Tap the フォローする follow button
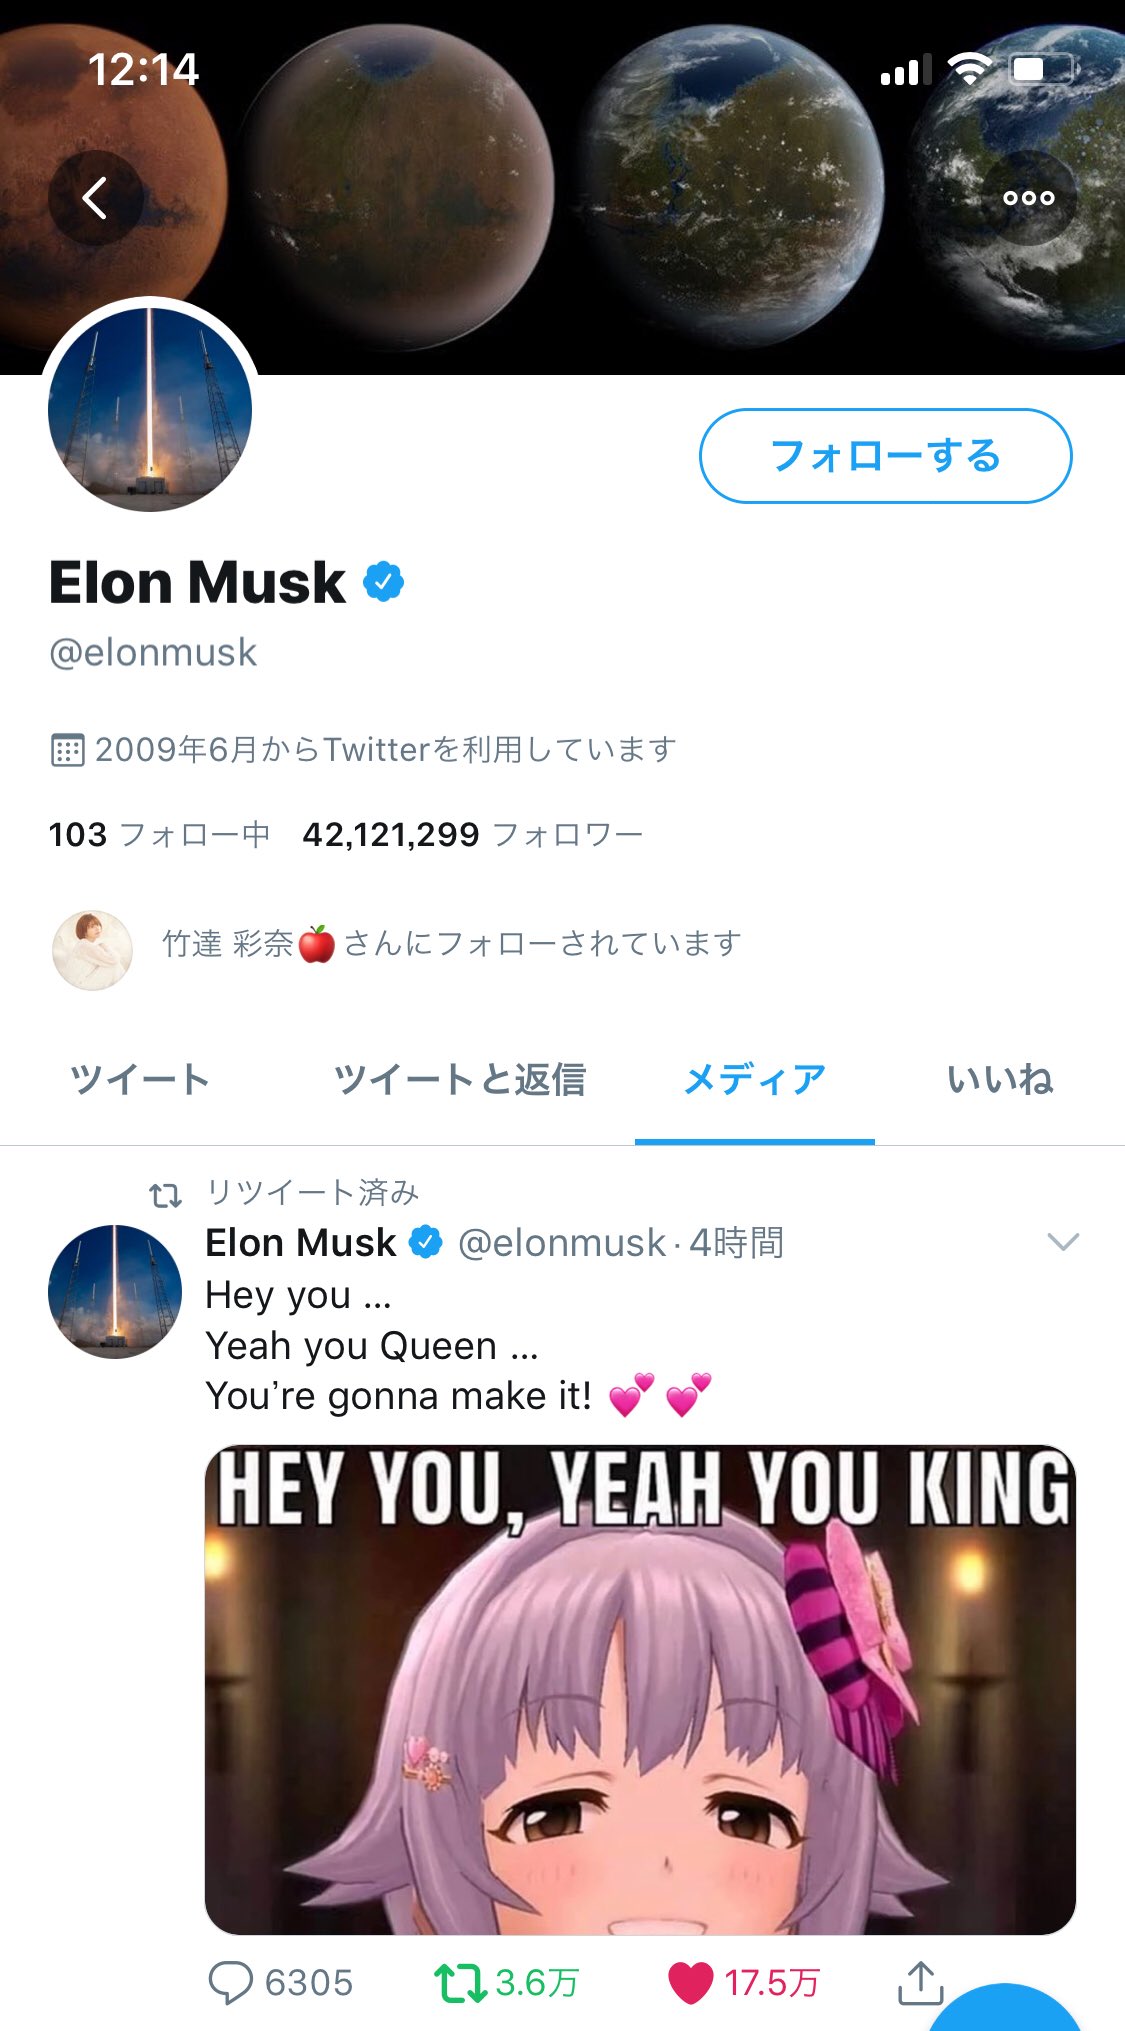The image size is (1125, 2031). click(885, 456)
